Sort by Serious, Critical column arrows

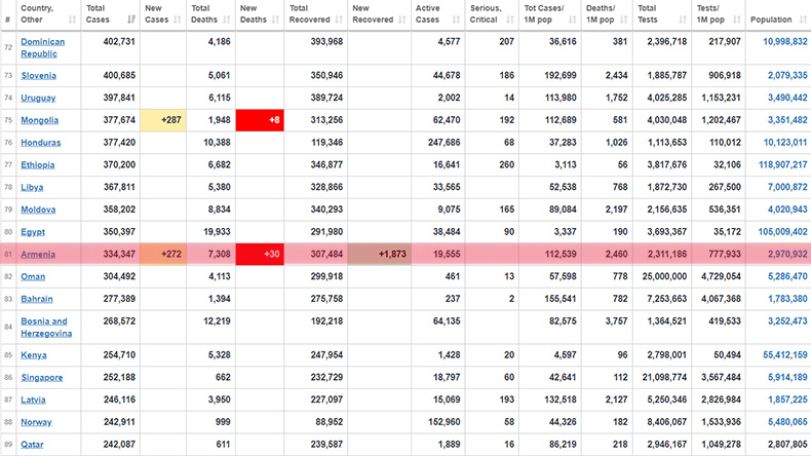(x=510, y=20)
